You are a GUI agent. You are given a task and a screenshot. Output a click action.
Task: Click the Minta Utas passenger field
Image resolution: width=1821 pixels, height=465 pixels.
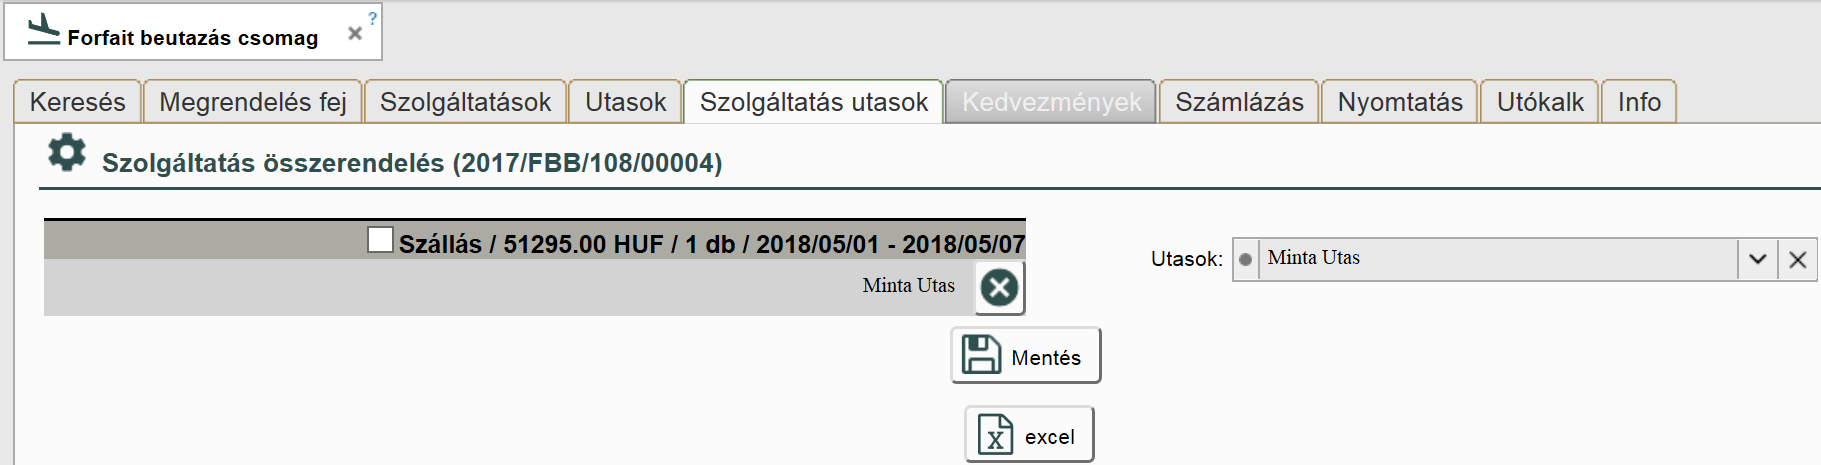pyautogui.click(x=1495, y=259)
